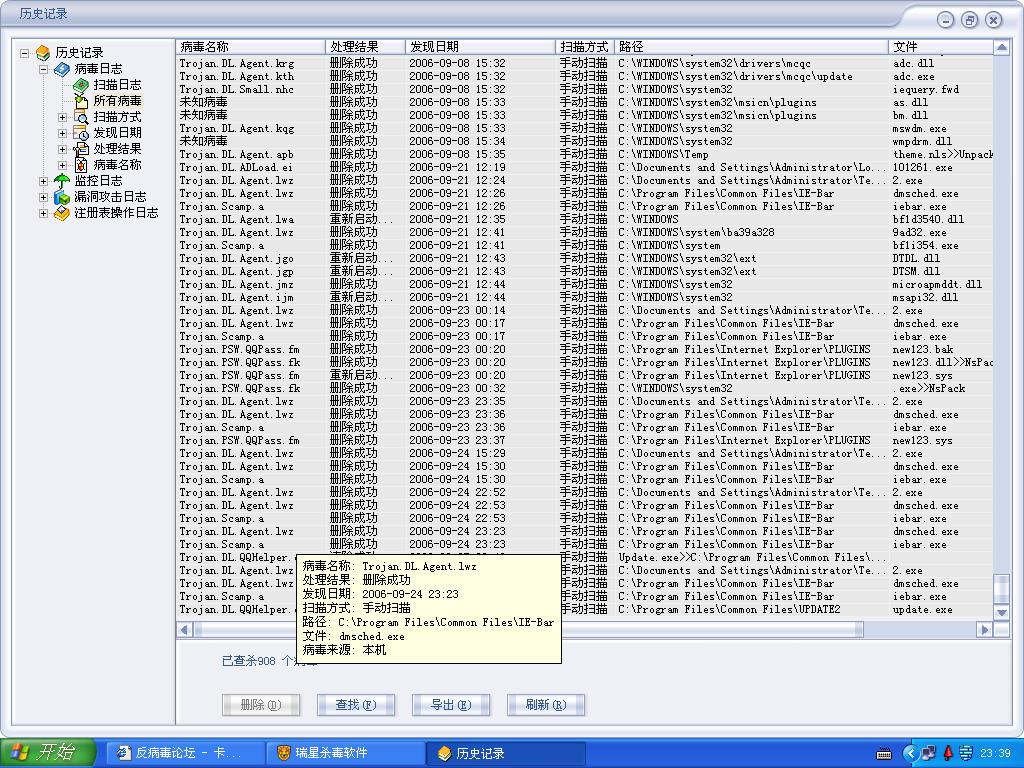Select row Trojan.DL.ADLoad.ei
This screenshot has height=768, width=1024.
584,167
